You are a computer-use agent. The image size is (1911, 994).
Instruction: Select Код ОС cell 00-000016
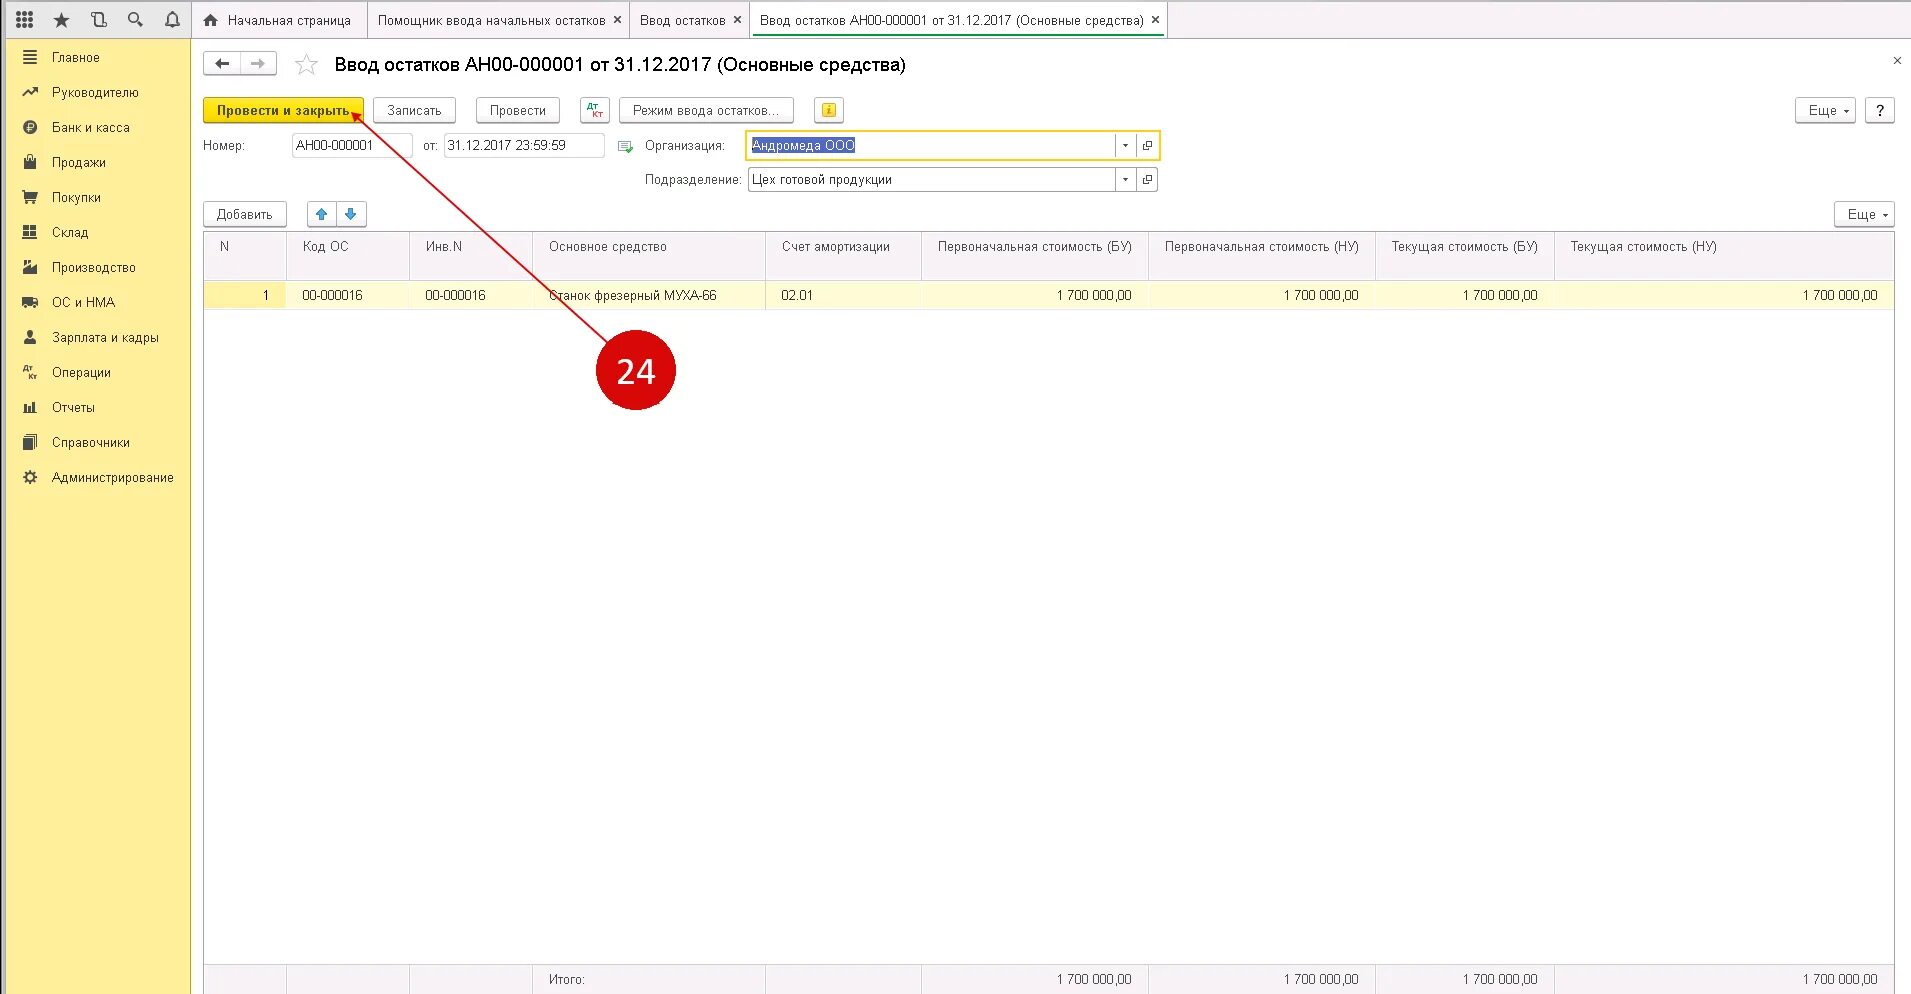pyautogui.click(x=347, y=296)
